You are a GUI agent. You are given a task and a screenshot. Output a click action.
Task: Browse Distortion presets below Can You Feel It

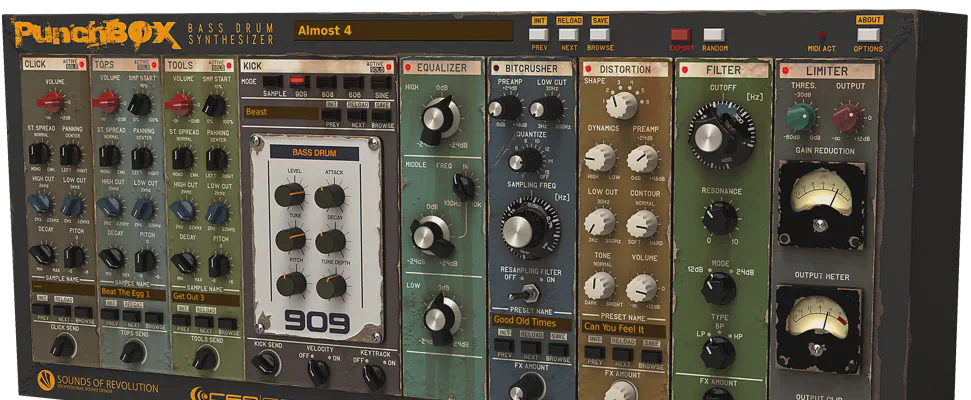click(x=653, y=354)
